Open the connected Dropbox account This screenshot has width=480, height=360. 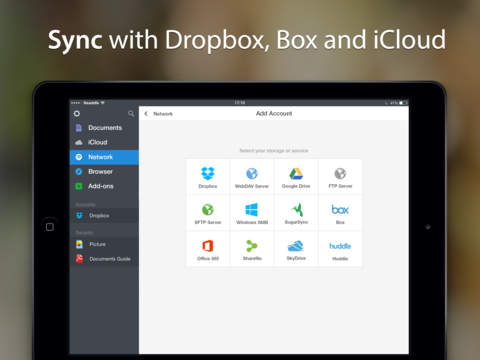pos(104,216)
